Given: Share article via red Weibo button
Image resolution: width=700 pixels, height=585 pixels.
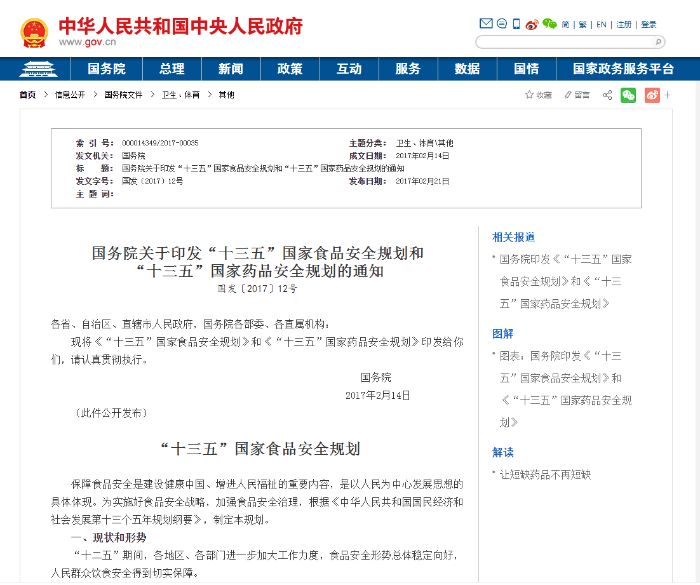Looking at the screenshot, I should pyautogui.click(x=652, y=95).
